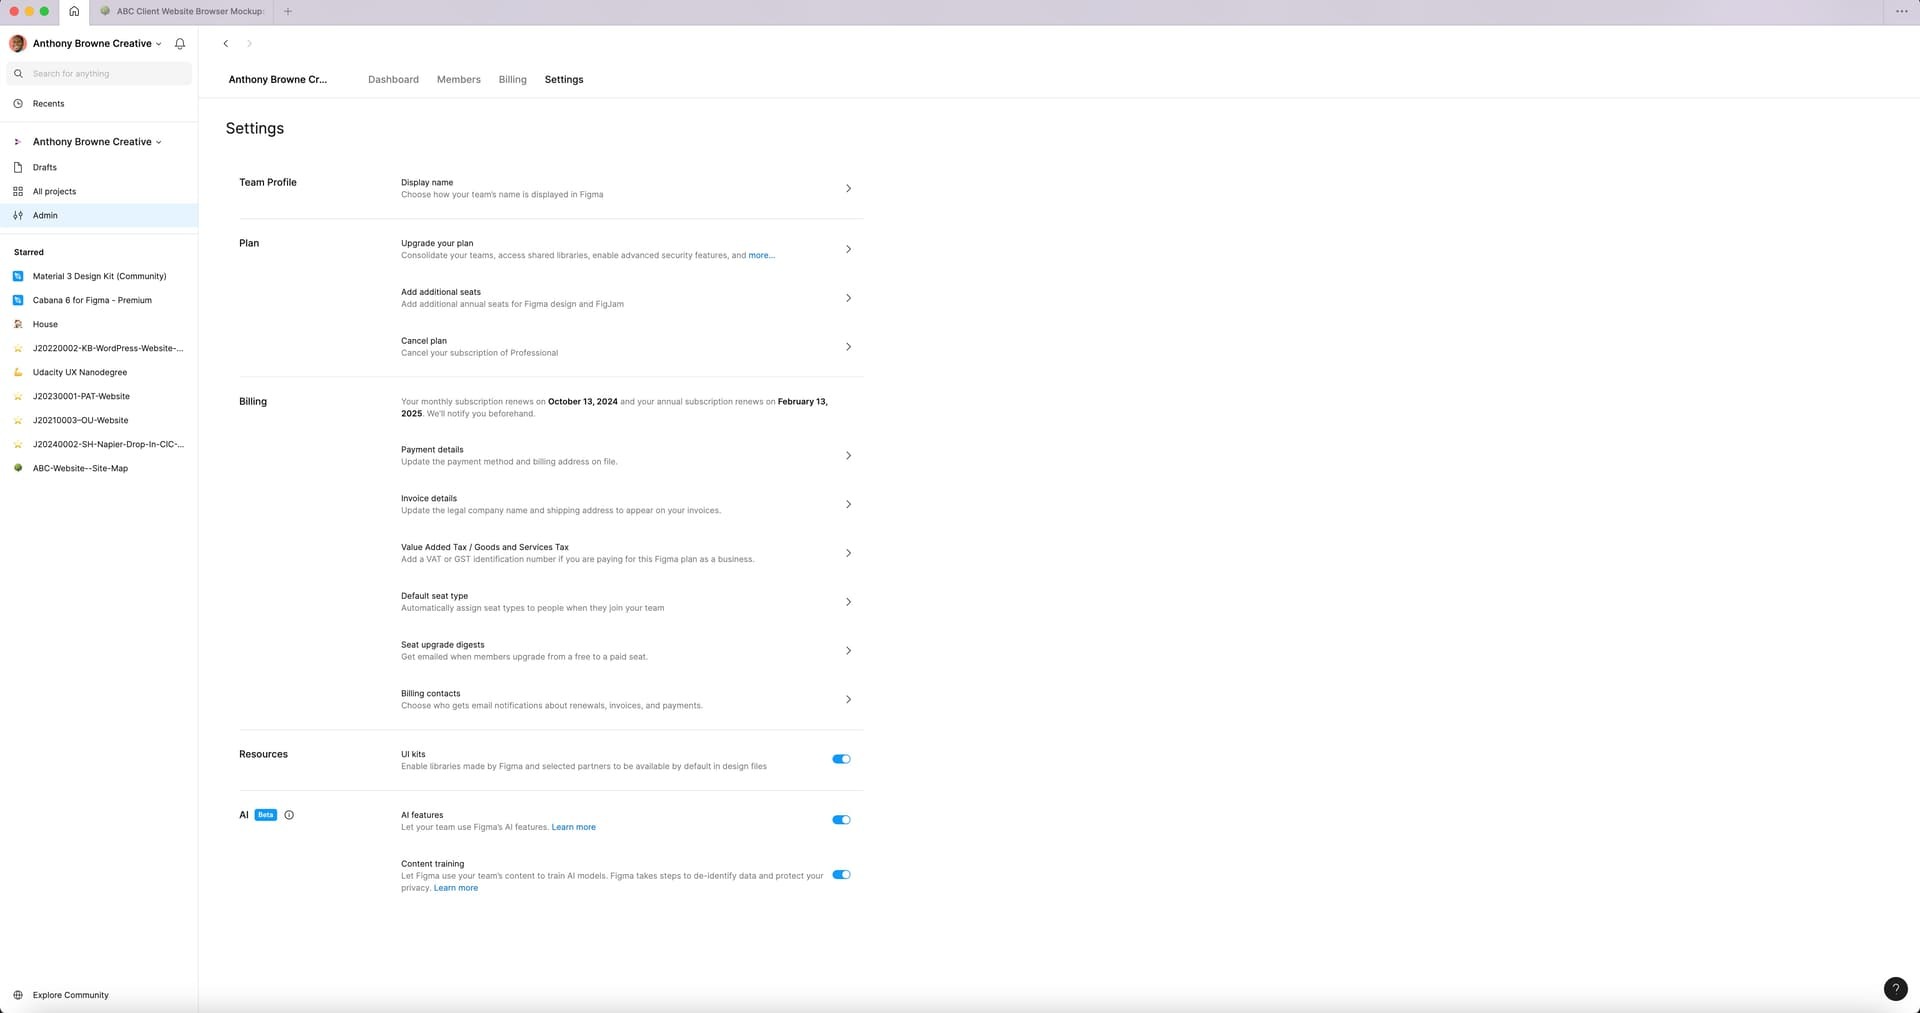Viewport: 1920px width, 1013px height.
Task: Open J20240002-SH-Napier-Drop-In-CIC starred file
Action: tap(99, 444)
